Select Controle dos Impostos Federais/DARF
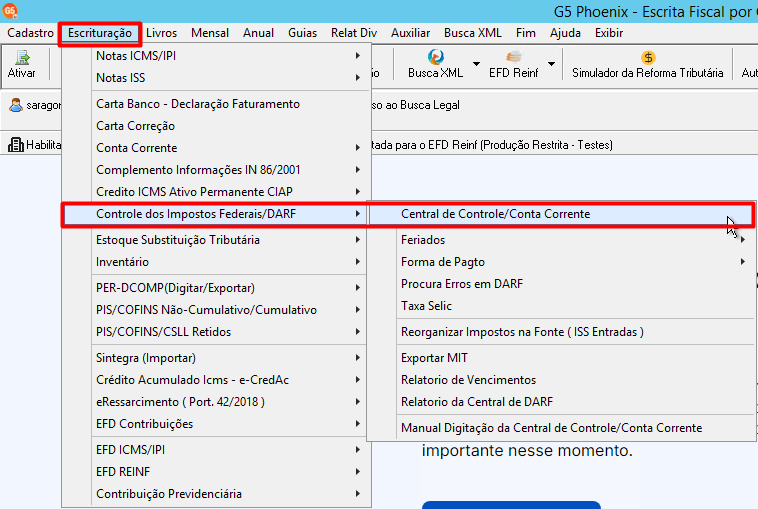 click(x=216, y=214)
